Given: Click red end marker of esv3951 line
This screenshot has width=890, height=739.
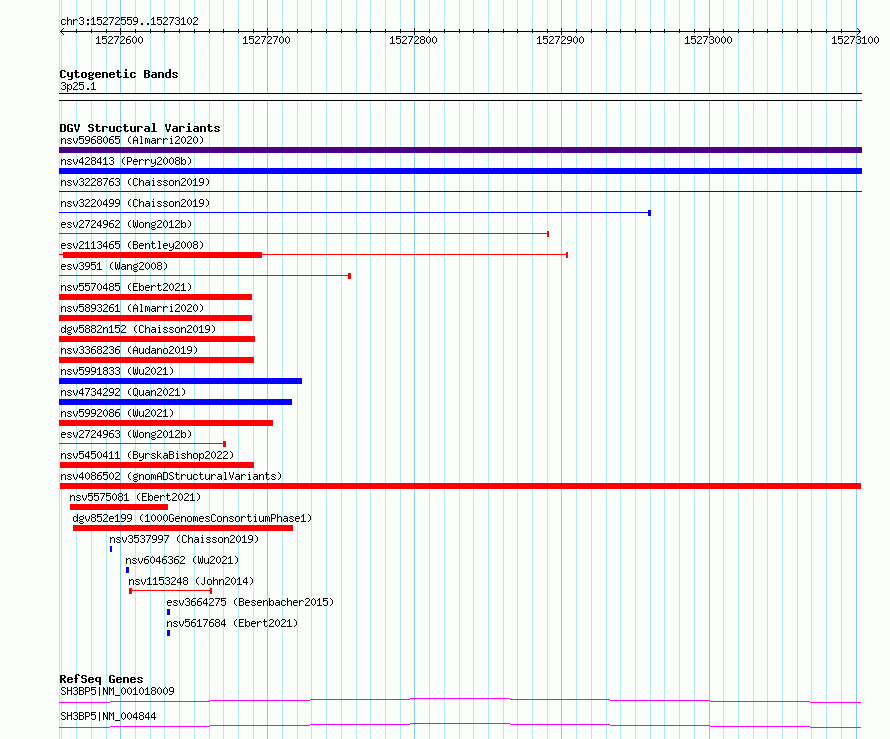Looking at the screenshot, I should (350, 276).
